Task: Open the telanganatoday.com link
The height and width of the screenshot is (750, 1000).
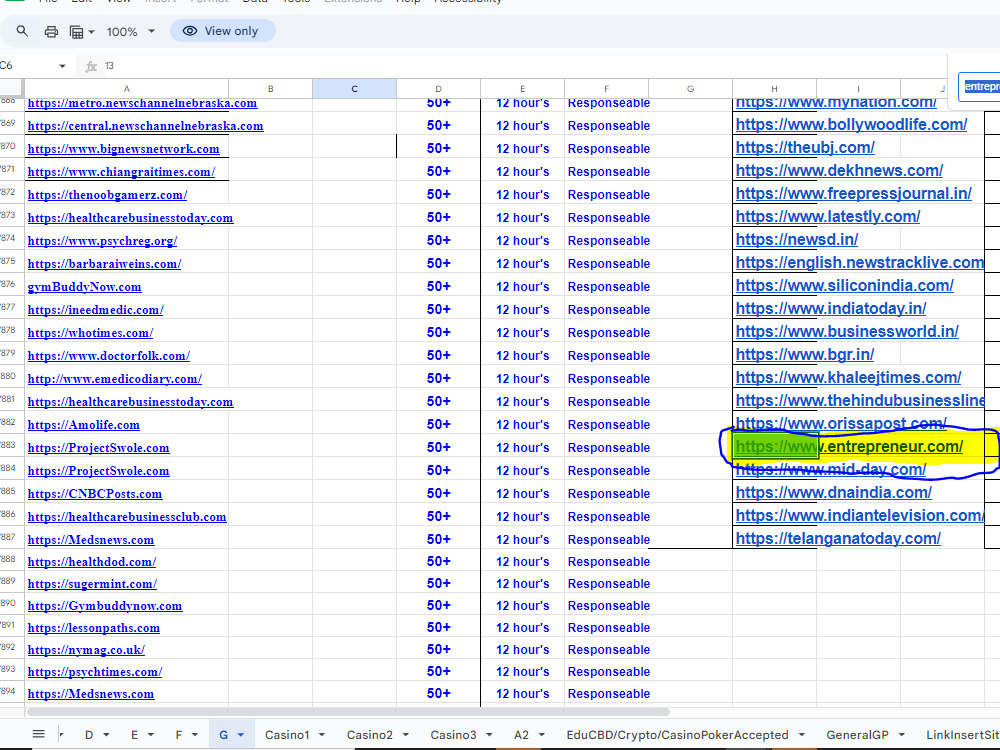Action: point(838,538)
